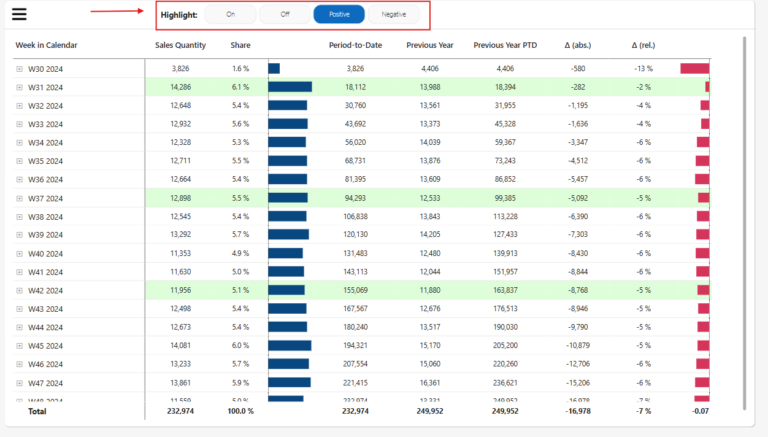The height and width of the screenshot is (437, 768).
Task: Click previous year value 16,361
Action: (430, 383)
